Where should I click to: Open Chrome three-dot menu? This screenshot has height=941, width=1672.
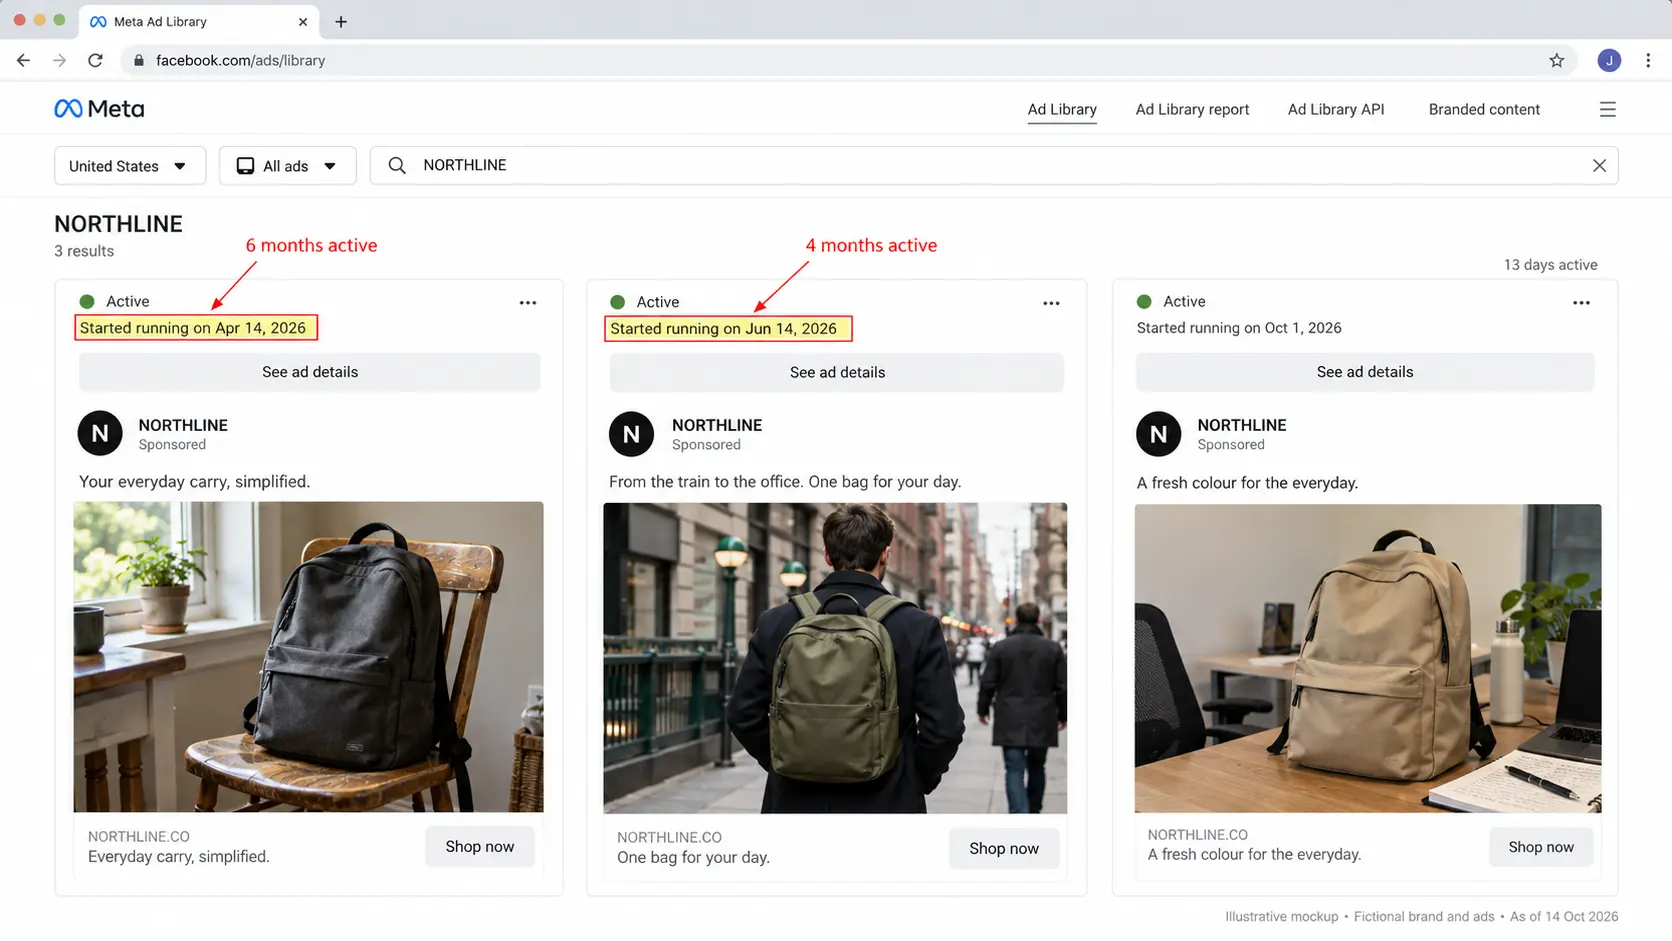click(1648, 61)
